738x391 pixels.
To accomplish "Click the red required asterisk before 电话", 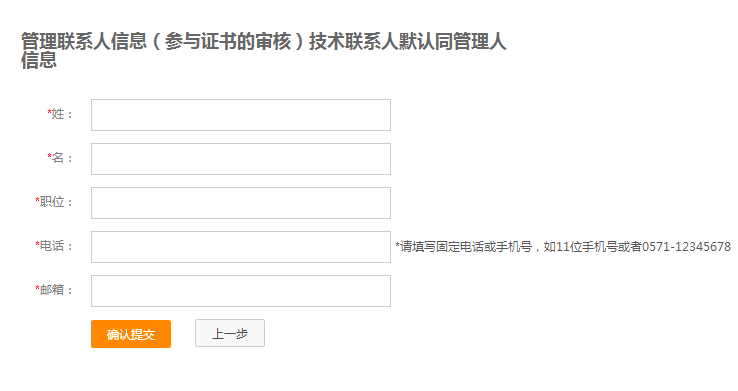I will (37, 244).
